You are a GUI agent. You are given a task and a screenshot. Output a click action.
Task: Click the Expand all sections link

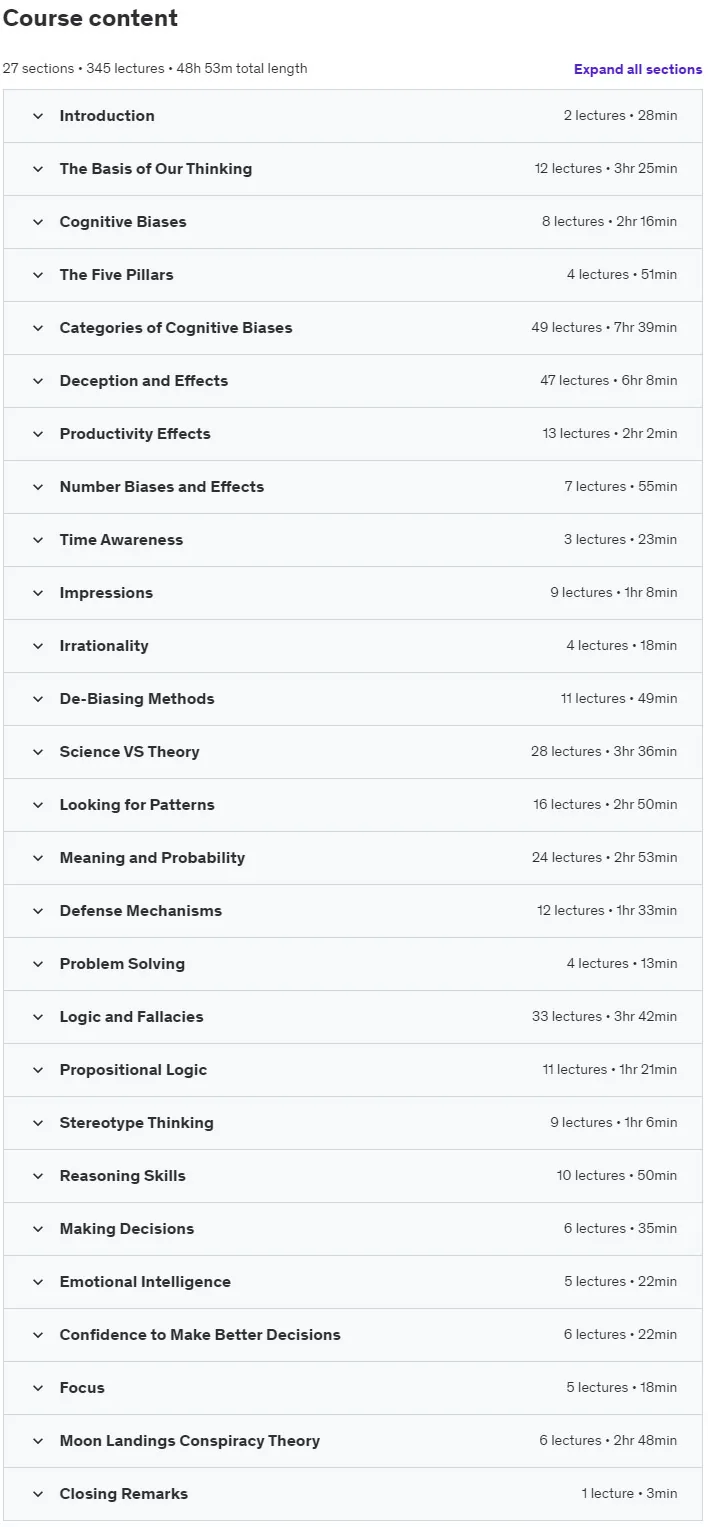638,69
